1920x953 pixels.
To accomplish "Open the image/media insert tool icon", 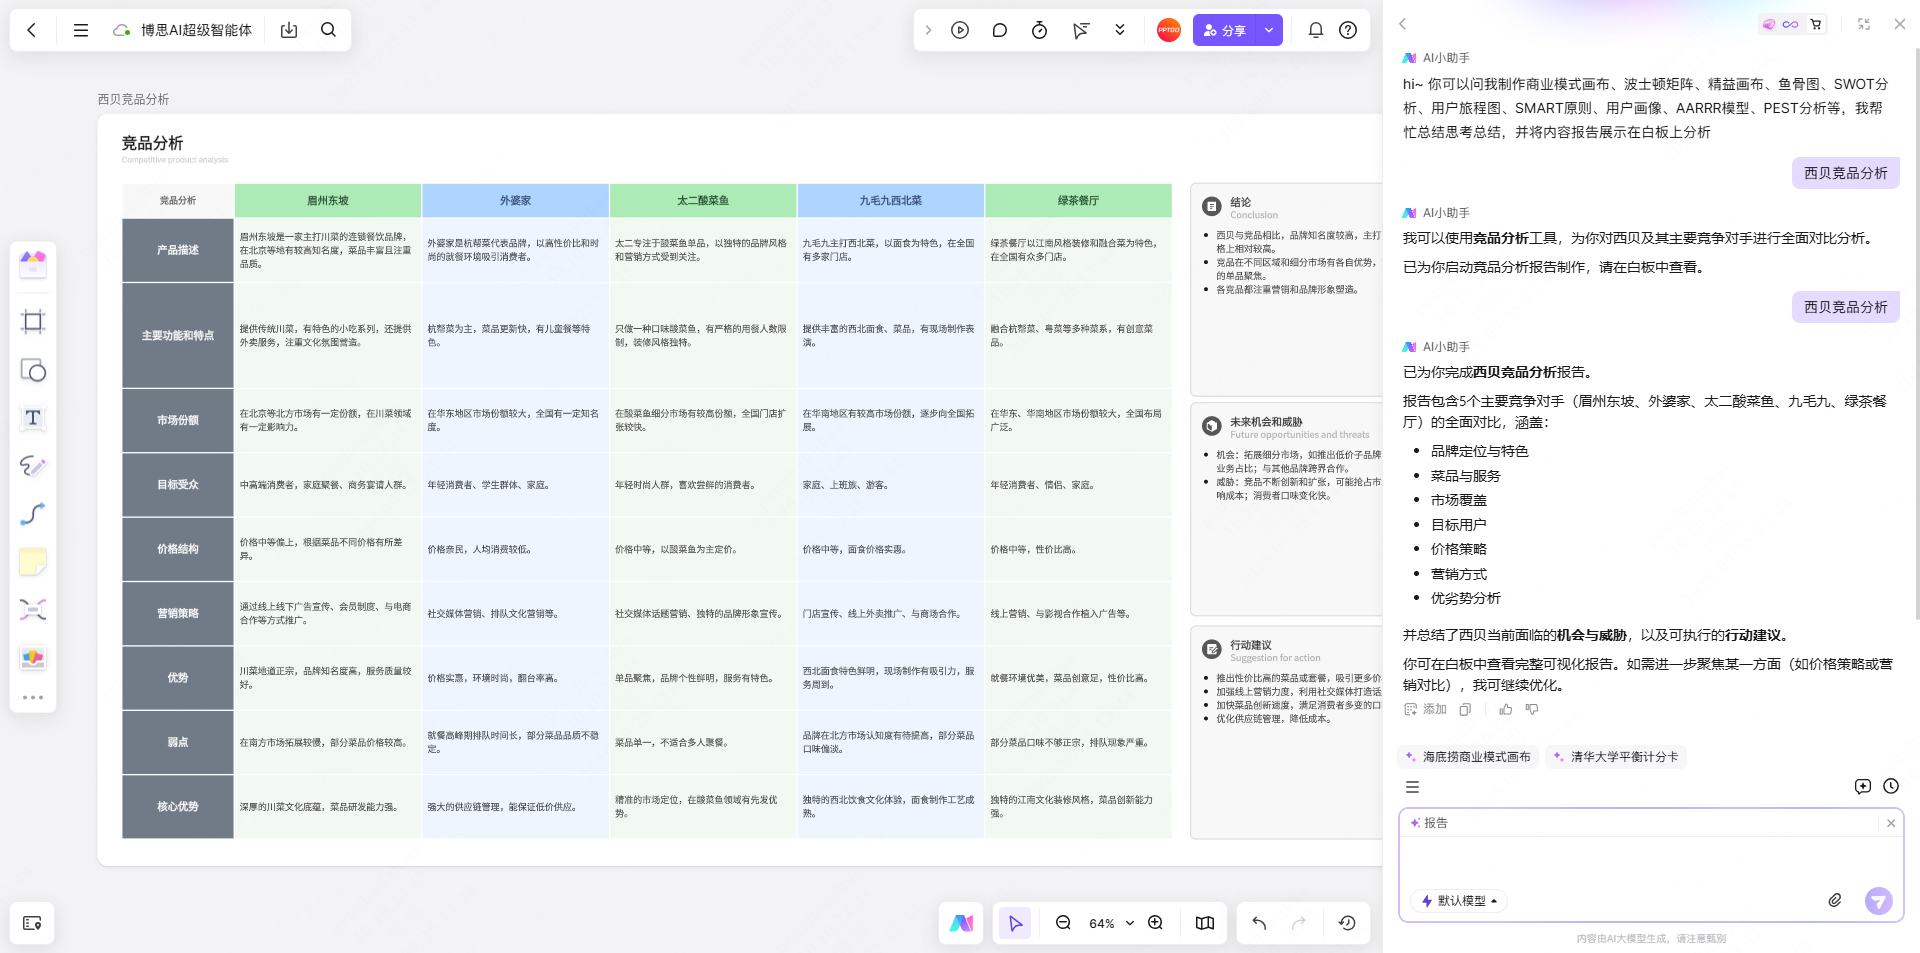I will (33, 658).
